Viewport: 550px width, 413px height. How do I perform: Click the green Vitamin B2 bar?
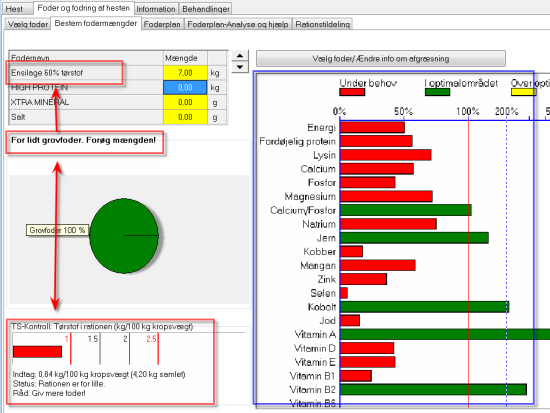click(x=433, y=389)
